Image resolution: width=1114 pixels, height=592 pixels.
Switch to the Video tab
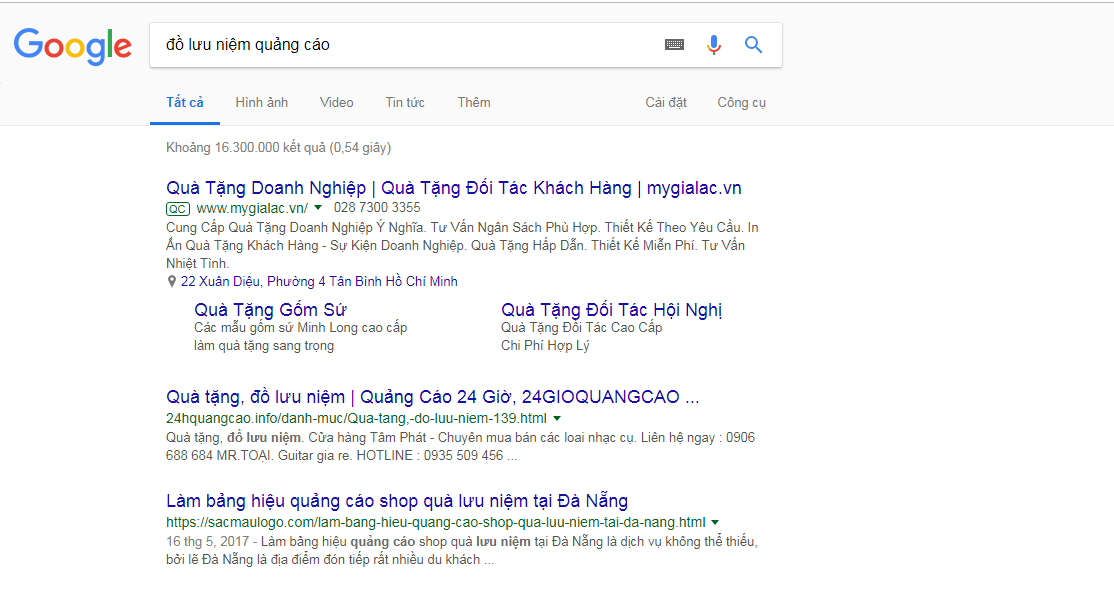pos(336,102)
